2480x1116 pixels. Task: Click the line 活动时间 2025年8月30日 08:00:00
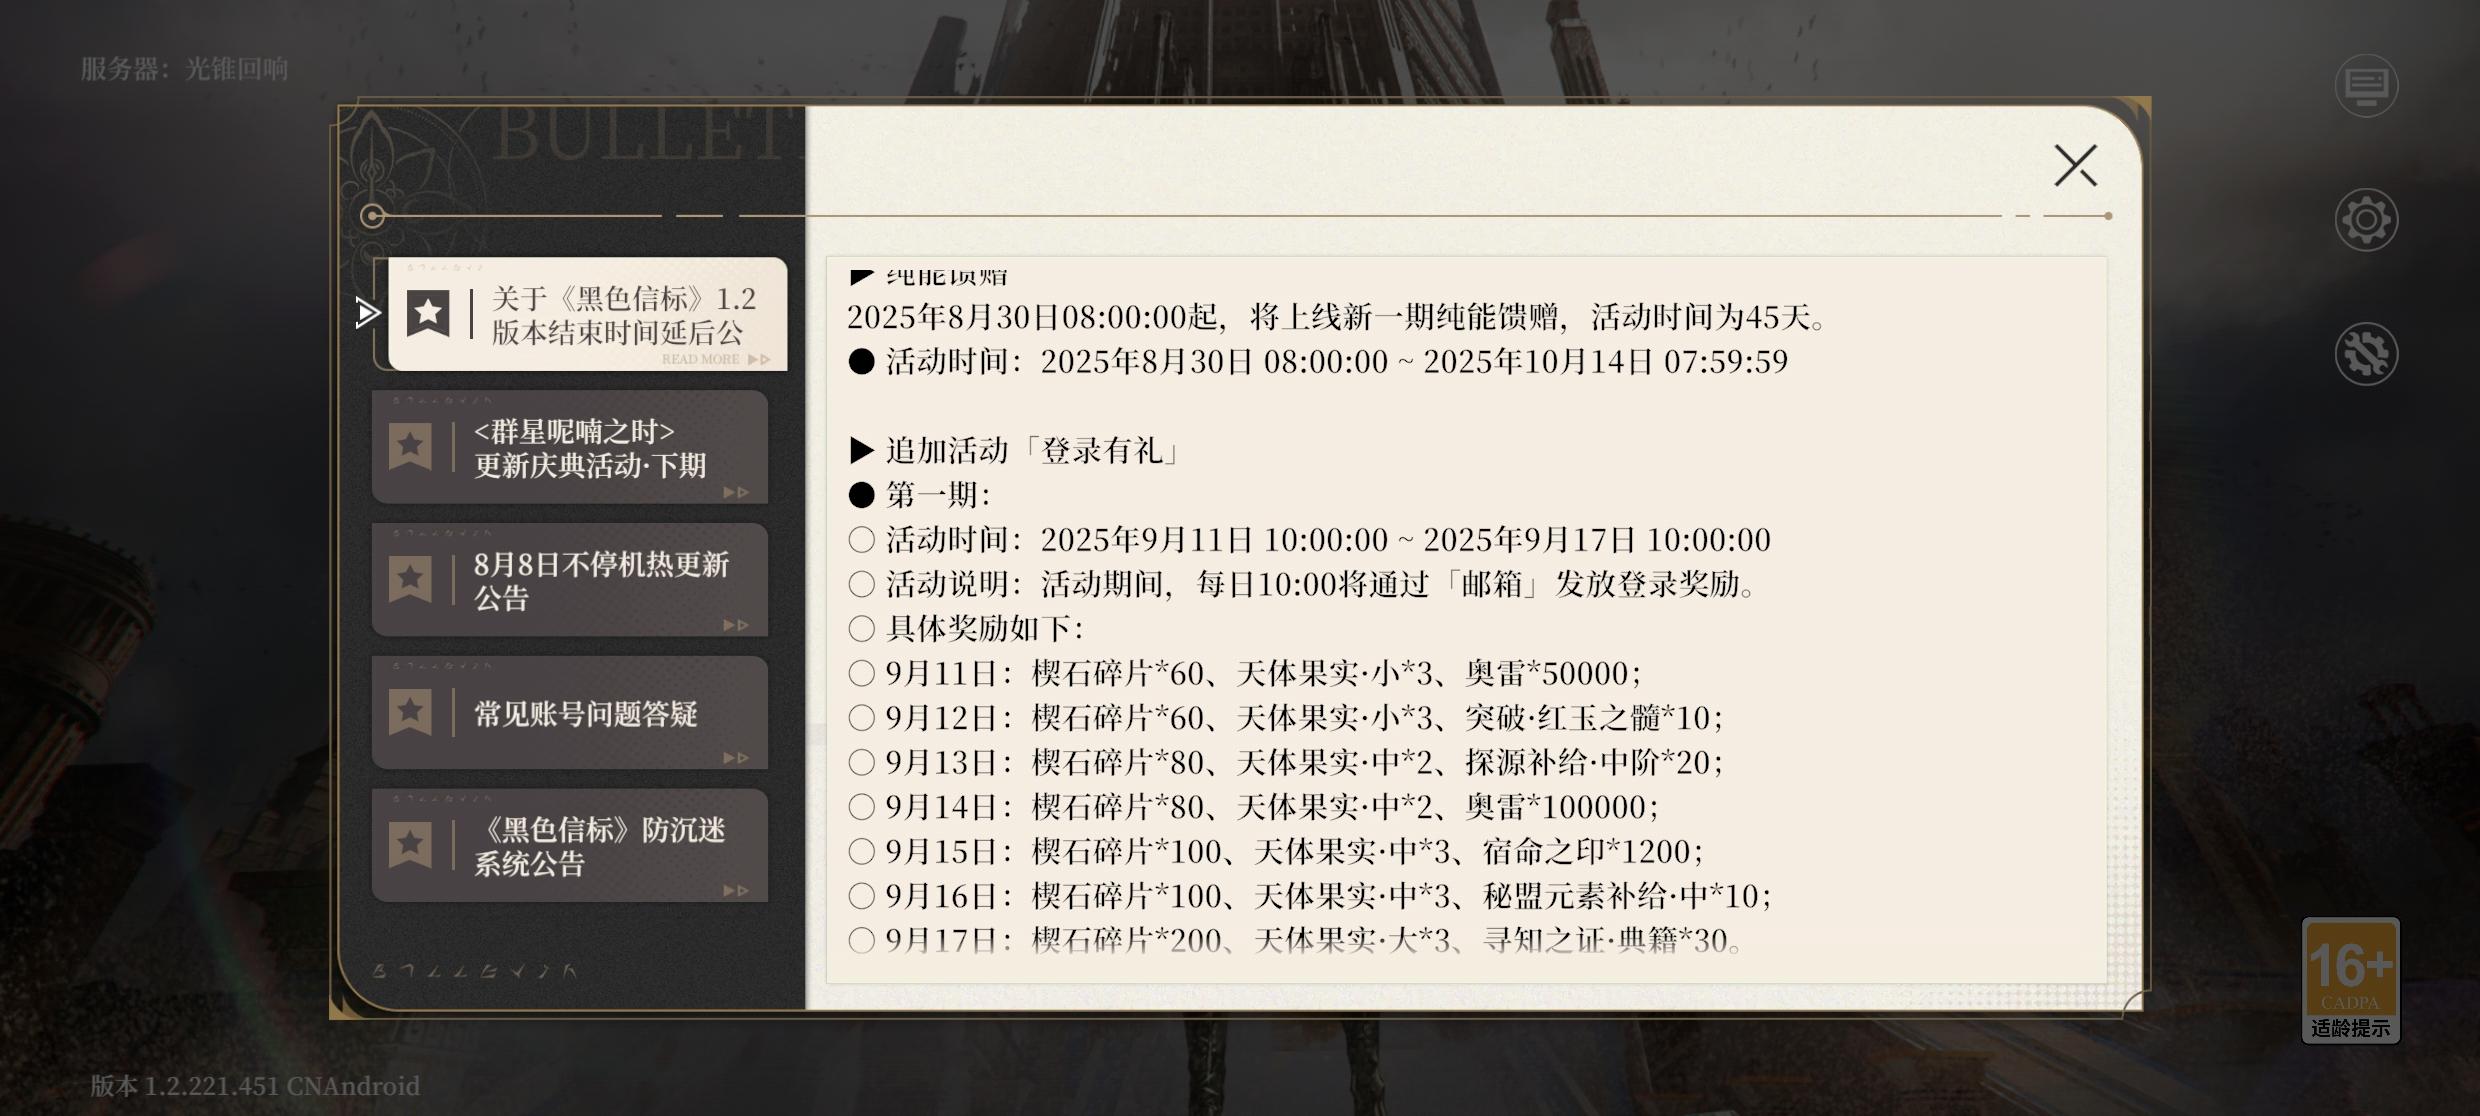click(x=1318, y=362)
